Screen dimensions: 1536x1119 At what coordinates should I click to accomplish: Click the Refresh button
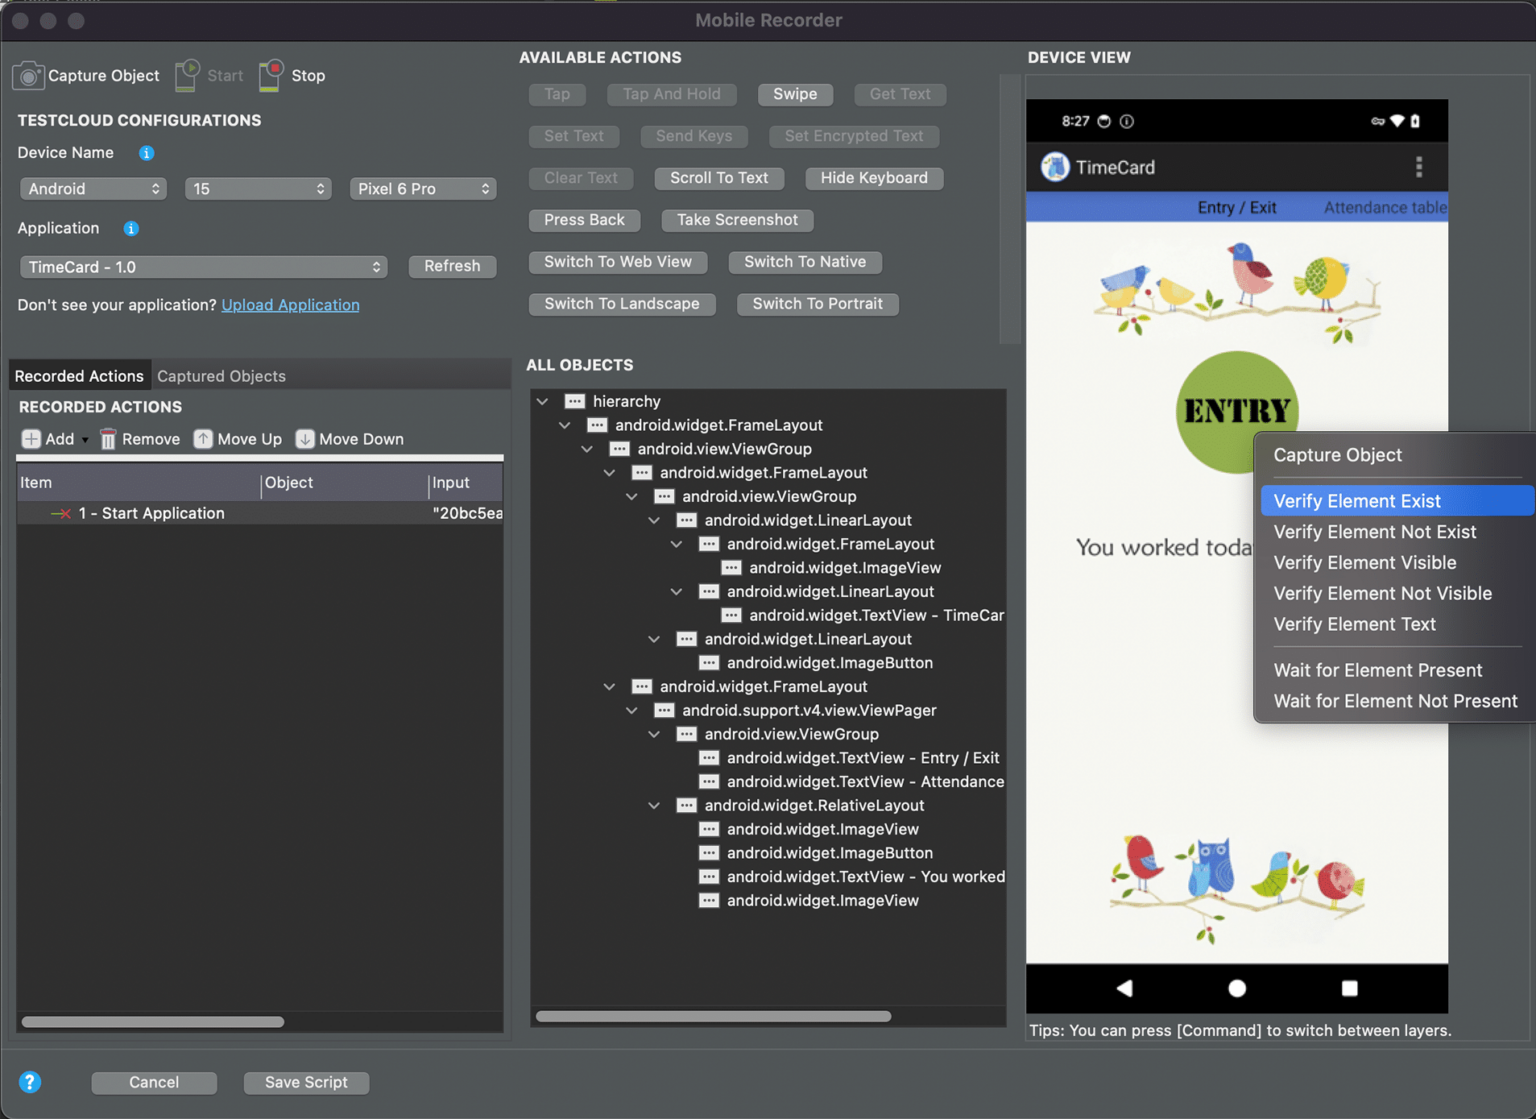click(x=452, y=266)
